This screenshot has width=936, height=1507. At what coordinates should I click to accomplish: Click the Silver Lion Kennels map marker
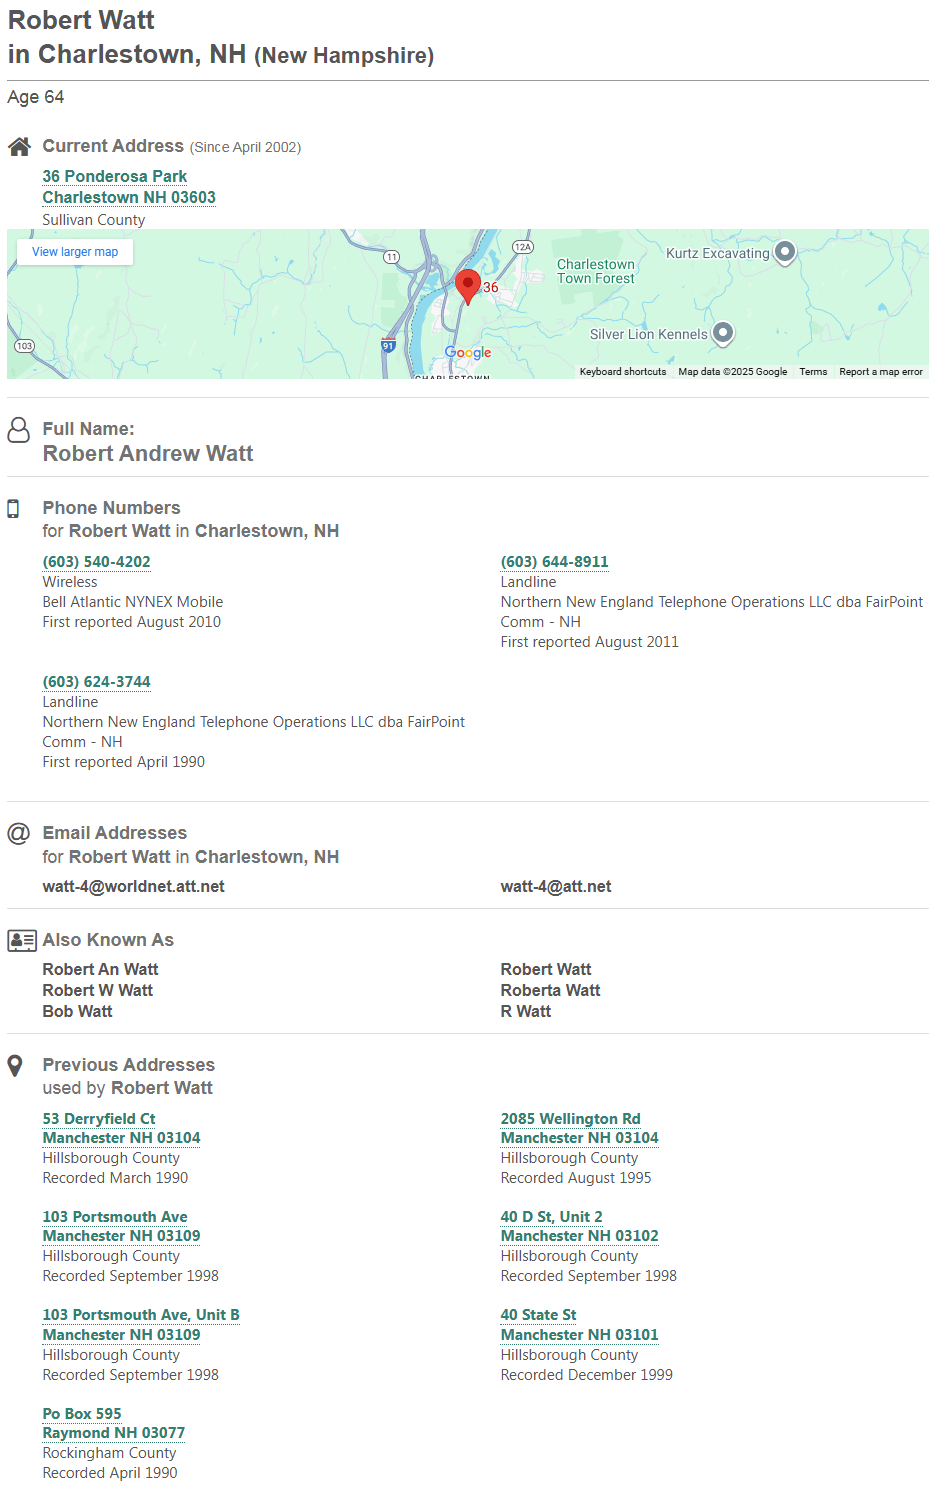coord(723,333)
